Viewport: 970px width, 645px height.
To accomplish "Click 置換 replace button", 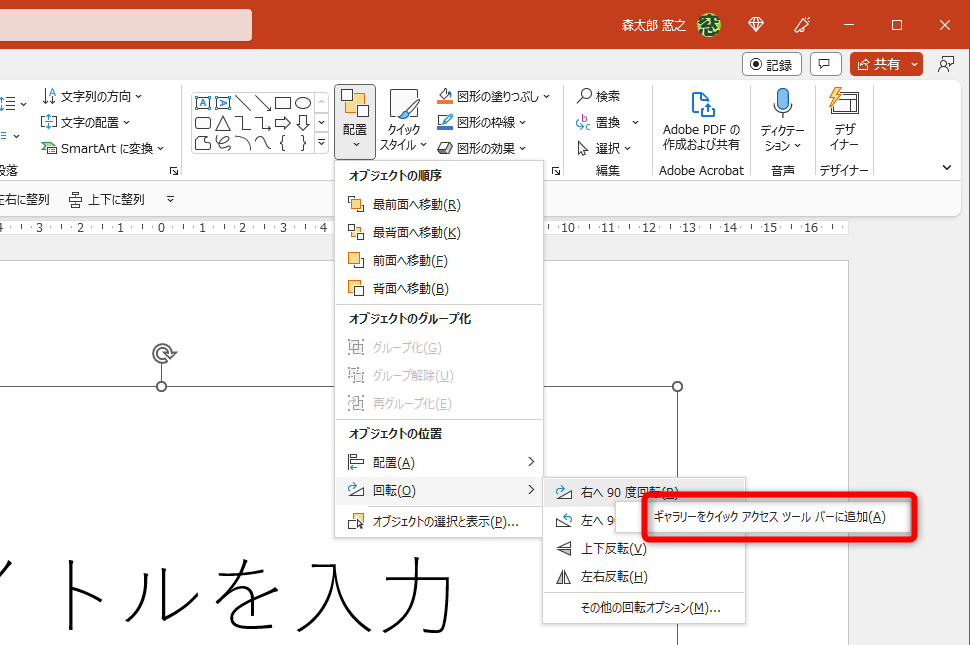I will [598, 122].
